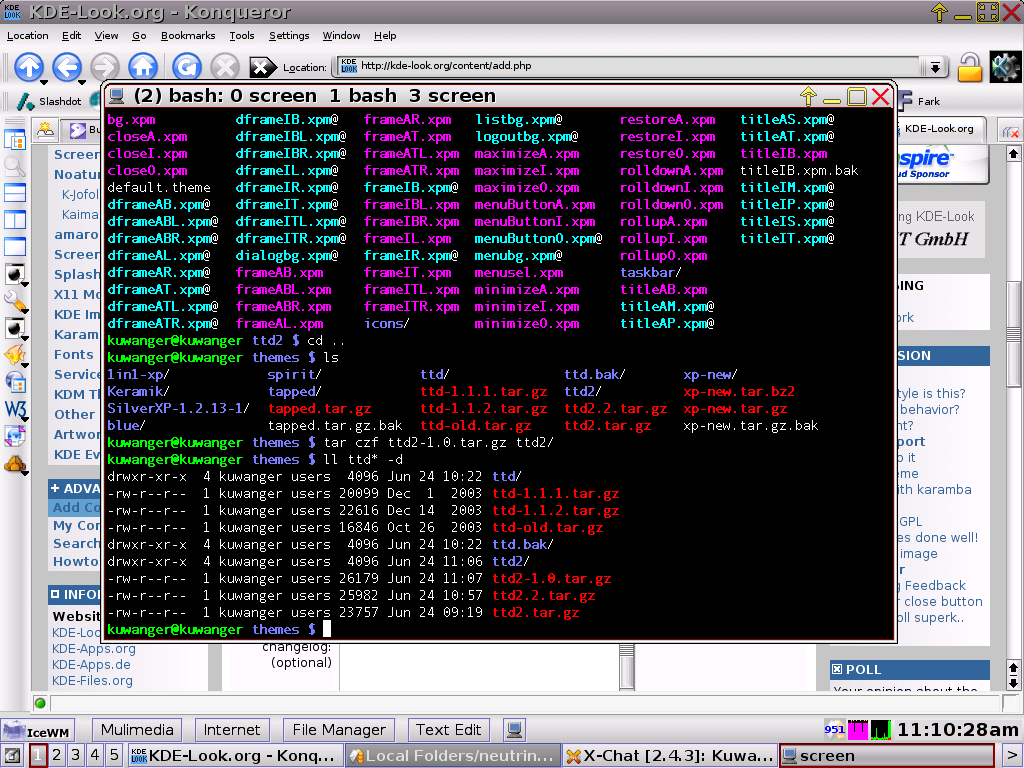
Task: Click the split top-bottom view icon in sidebar
Action: 14,193
